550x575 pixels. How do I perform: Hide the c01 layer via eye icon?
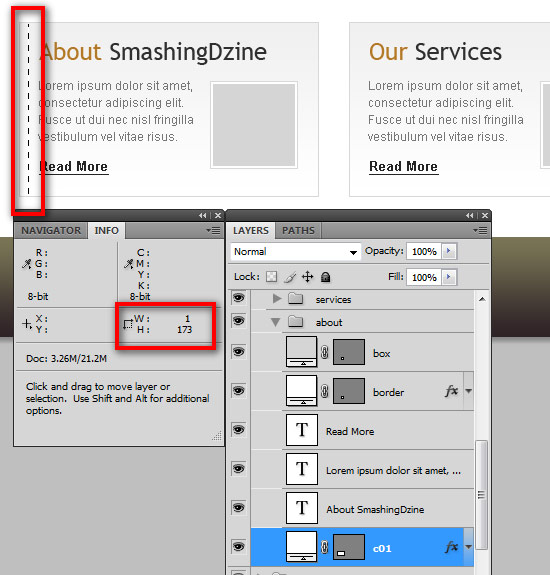239,547
